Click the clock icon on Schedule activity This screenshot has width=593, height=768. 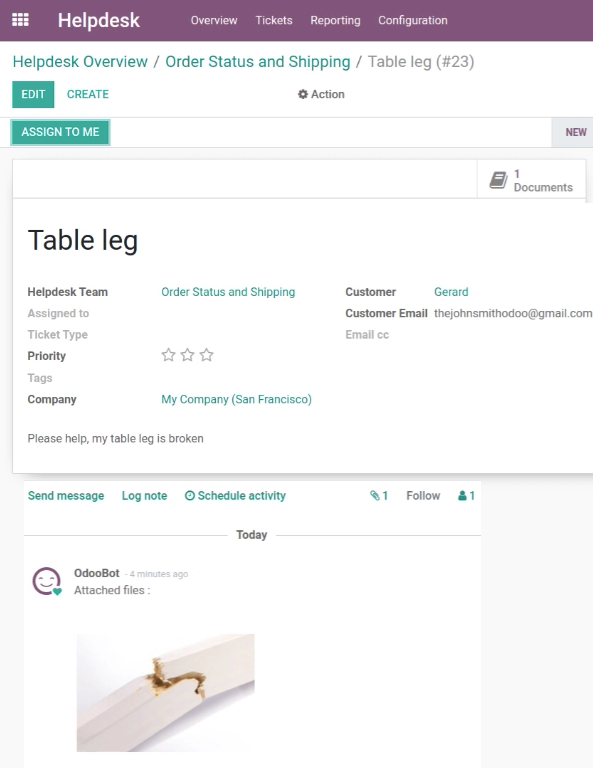190,496
